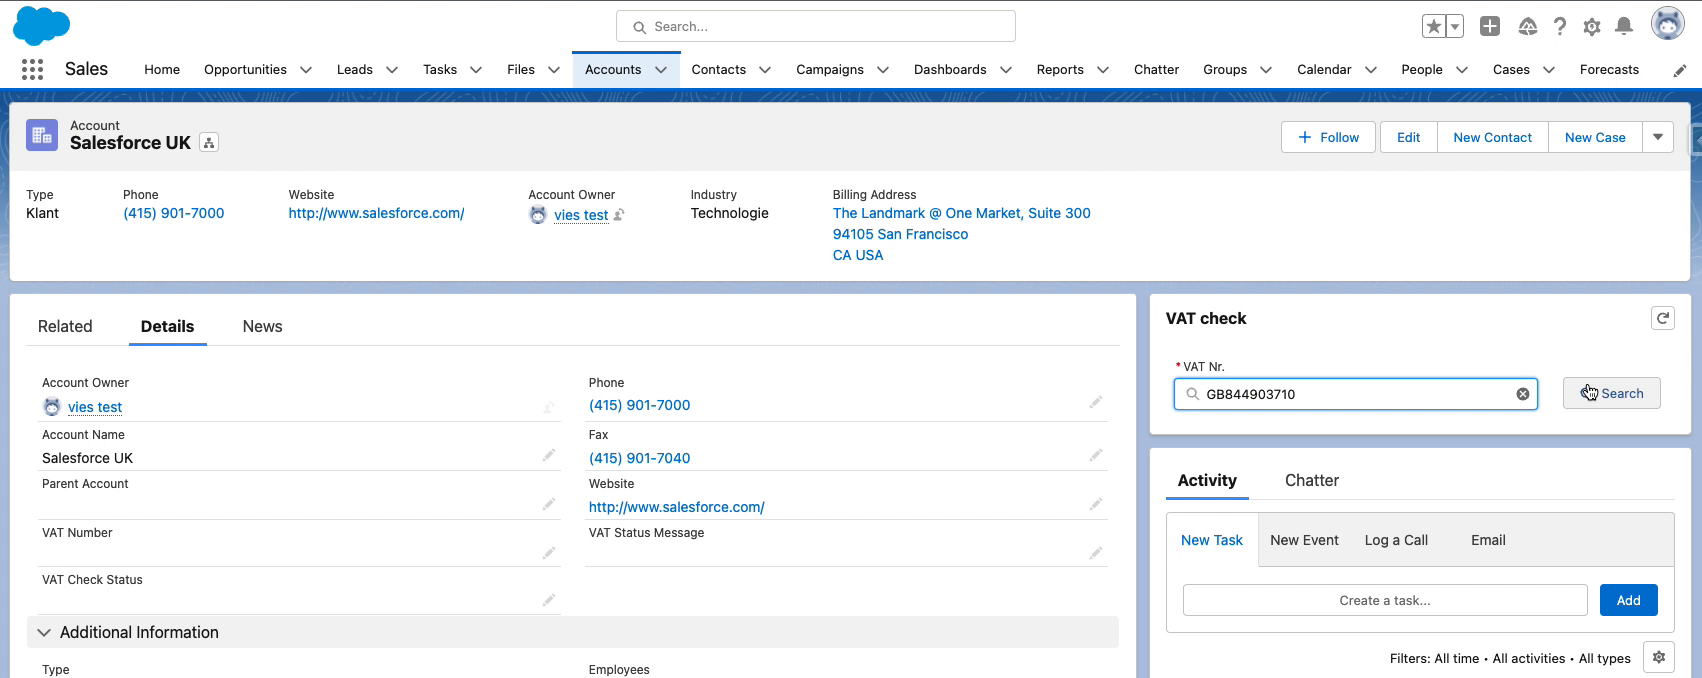Screen dimensions: 1702x678
Task: Open the Notifications bell
Action: [1624, 27]
